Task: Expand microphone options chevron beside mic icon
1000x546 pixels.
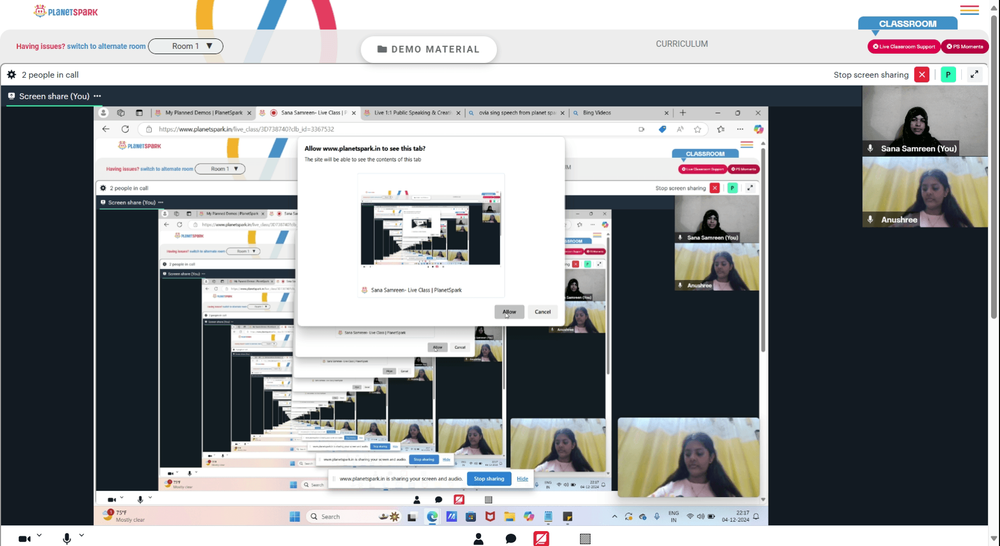Action: pos(81,535)
